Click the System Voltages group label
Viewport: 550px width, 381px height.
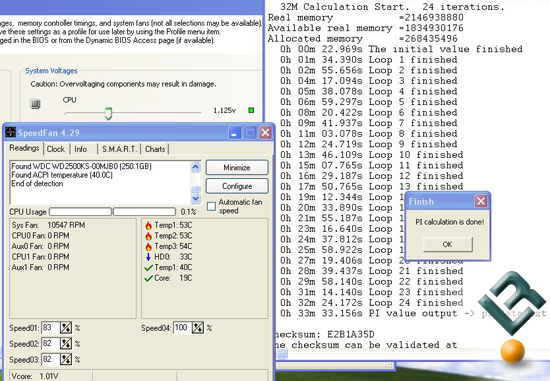click(51, 71)
